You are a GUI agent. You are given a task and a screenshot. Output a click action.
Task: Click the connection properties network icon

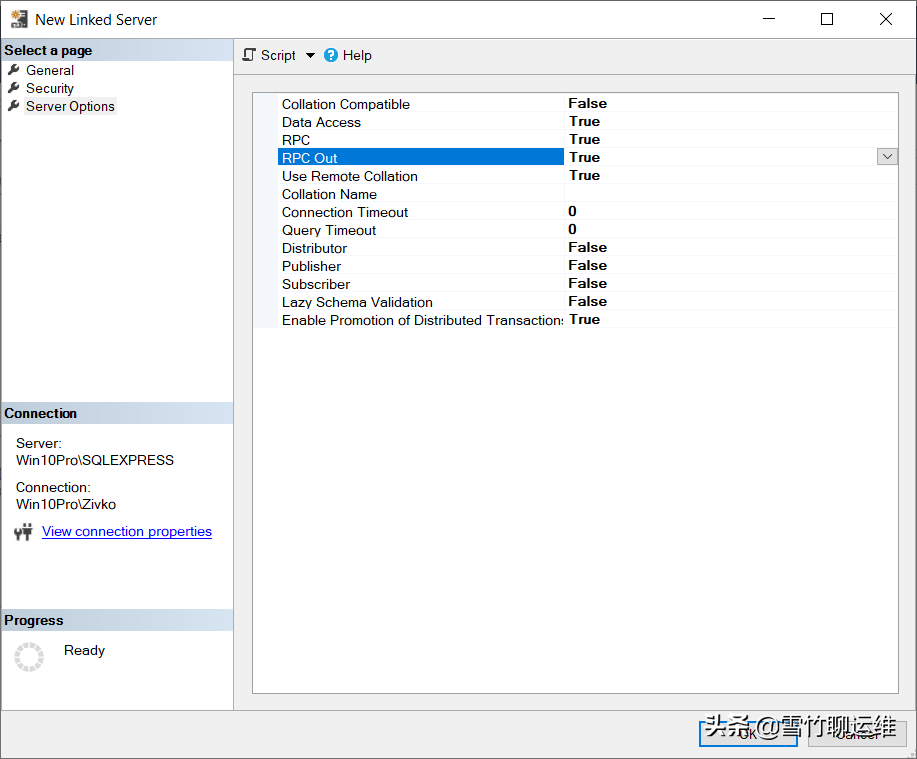(23, 532)
